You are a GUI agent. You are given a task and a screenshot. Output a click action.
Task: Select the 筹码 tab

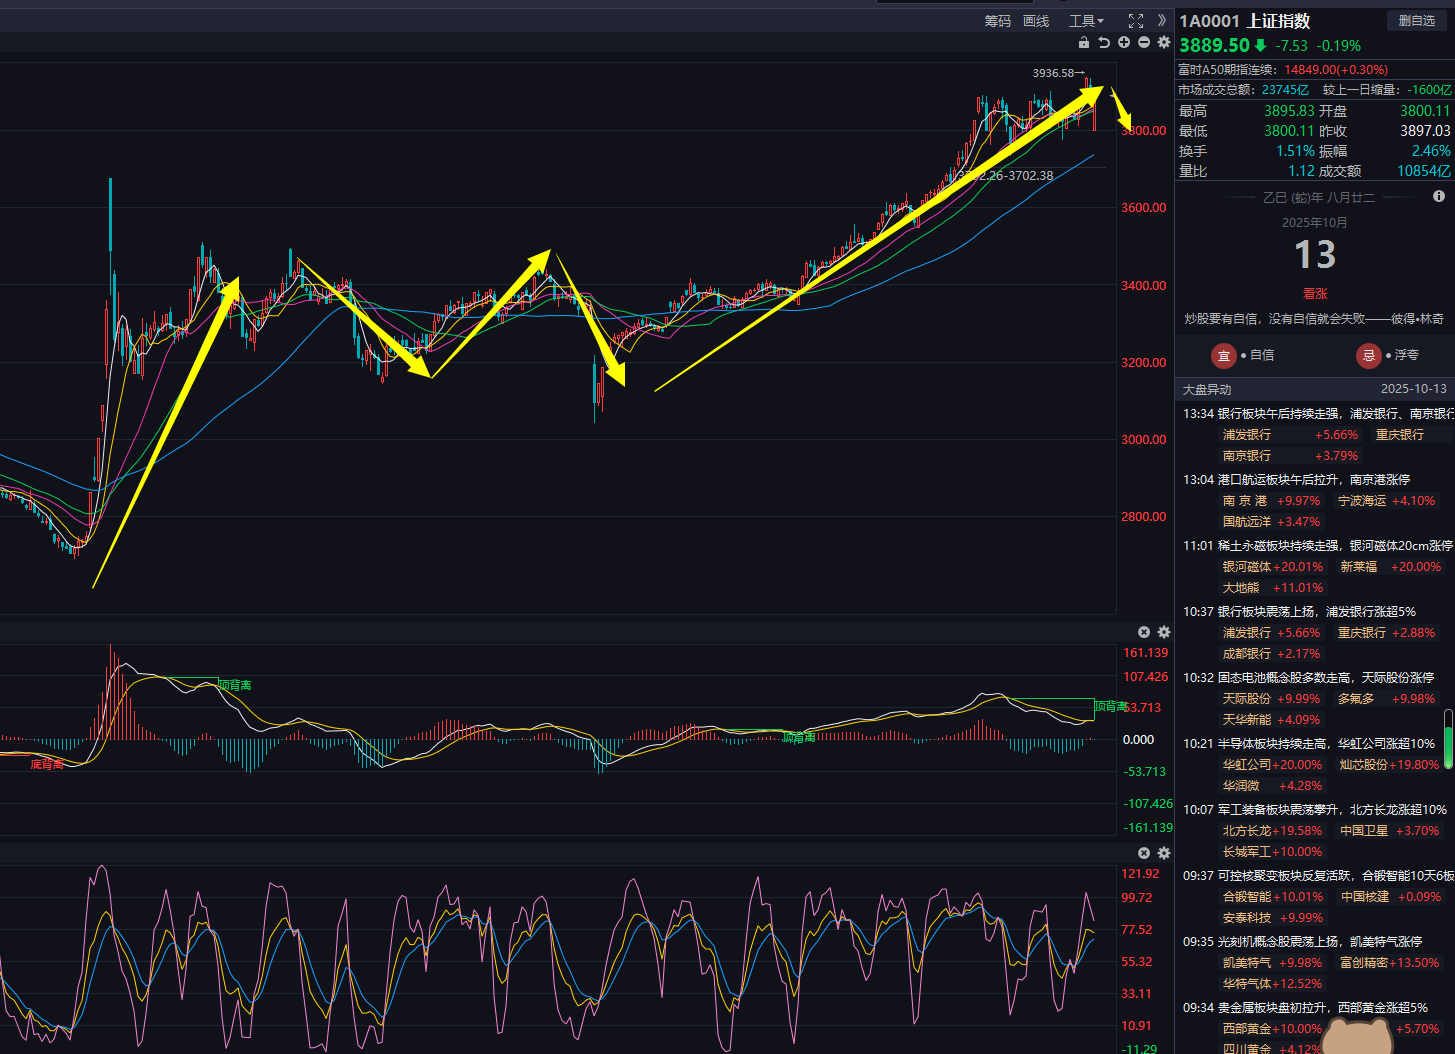[997, 21]
